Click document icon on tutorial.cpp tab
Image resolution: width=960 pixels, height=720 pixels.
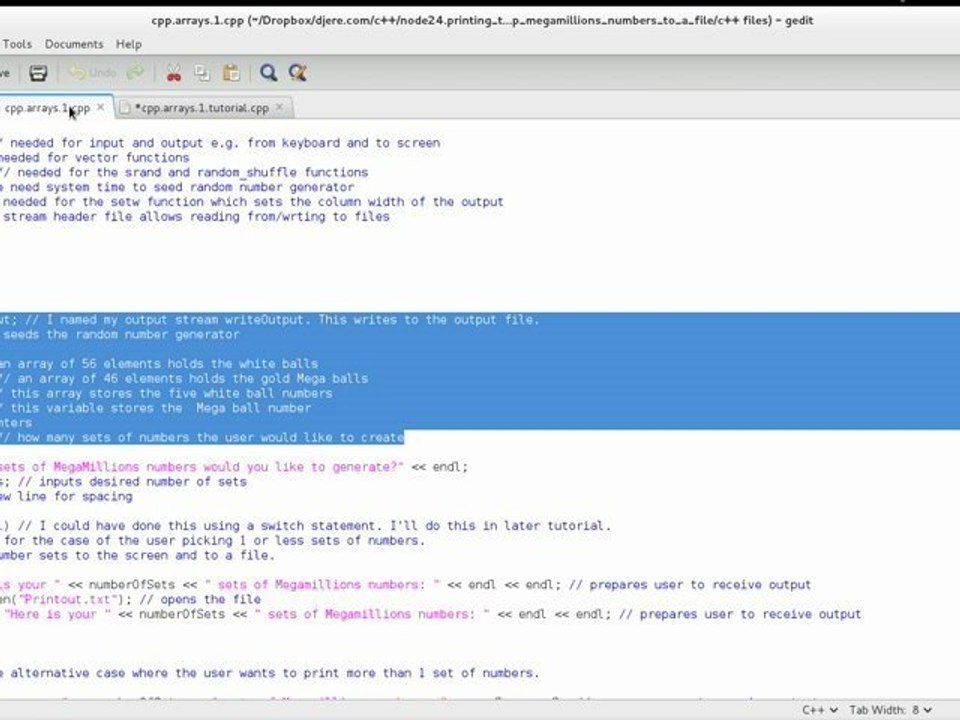tap(125, 108)
